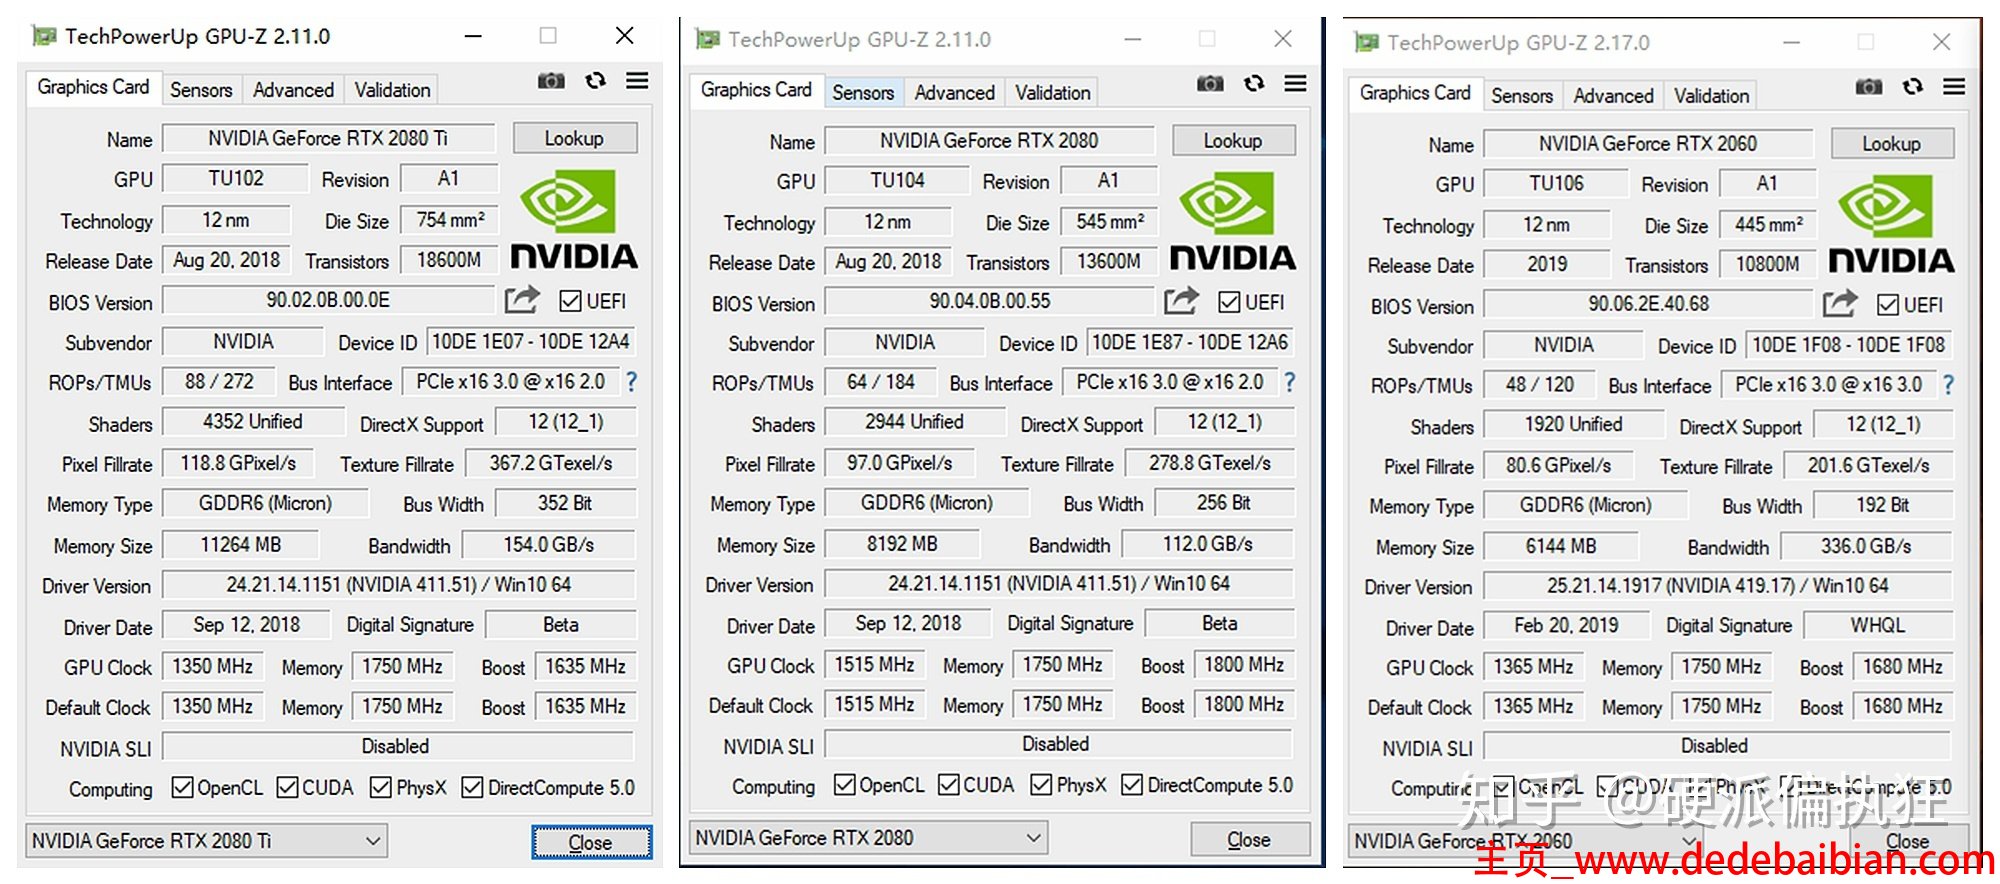The height and width of the screenshot is (884, 2000).
Task: Toggle CUDA checkbox in RTX 2080 window
Action: [949, 785]
